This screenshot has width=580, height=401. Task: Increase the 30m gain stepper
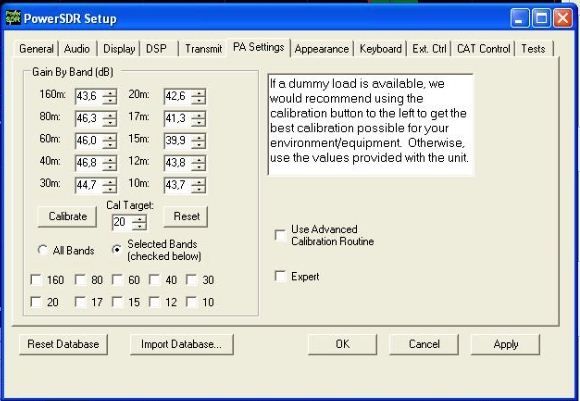110,181
